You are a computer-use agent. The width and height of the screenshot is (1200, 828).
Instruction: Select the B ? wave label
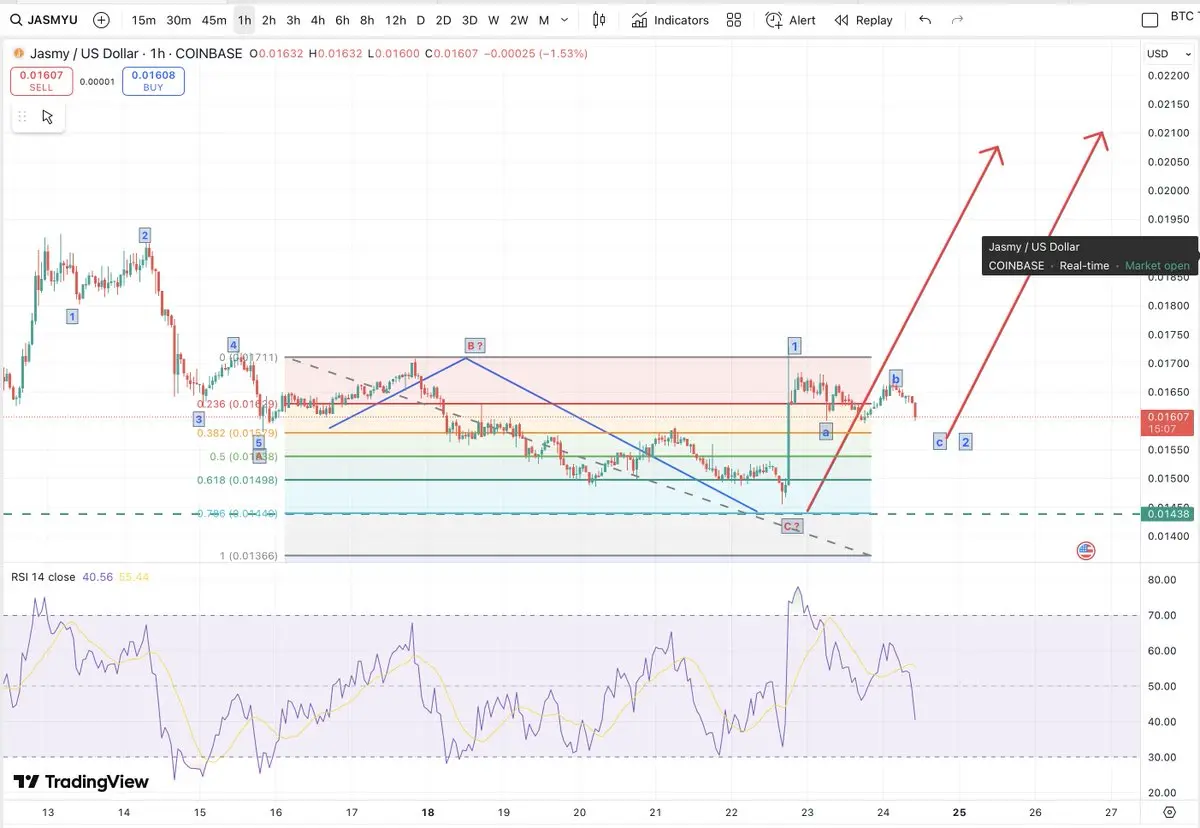click(x=475, y=346)
